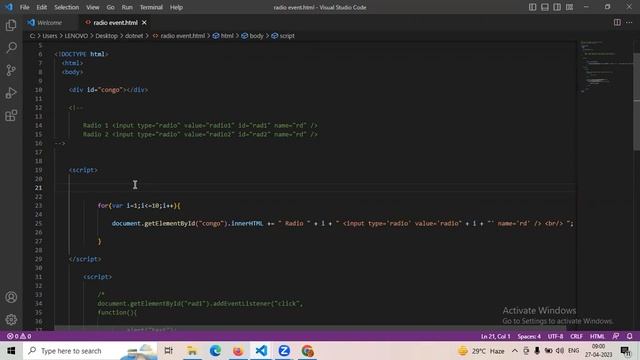Open the File menu
Image resolution: width=640 pixels, height=360 pixels.
coord(24,7)
